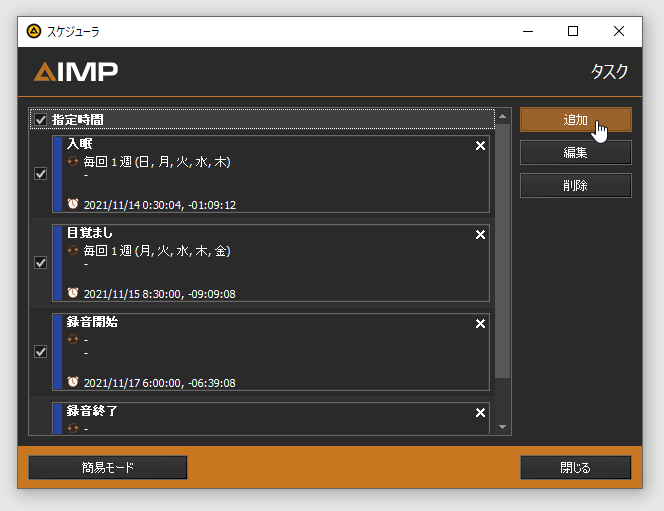
Task: Click the AIMP logo in header
Action: click(x=76, y=72)
